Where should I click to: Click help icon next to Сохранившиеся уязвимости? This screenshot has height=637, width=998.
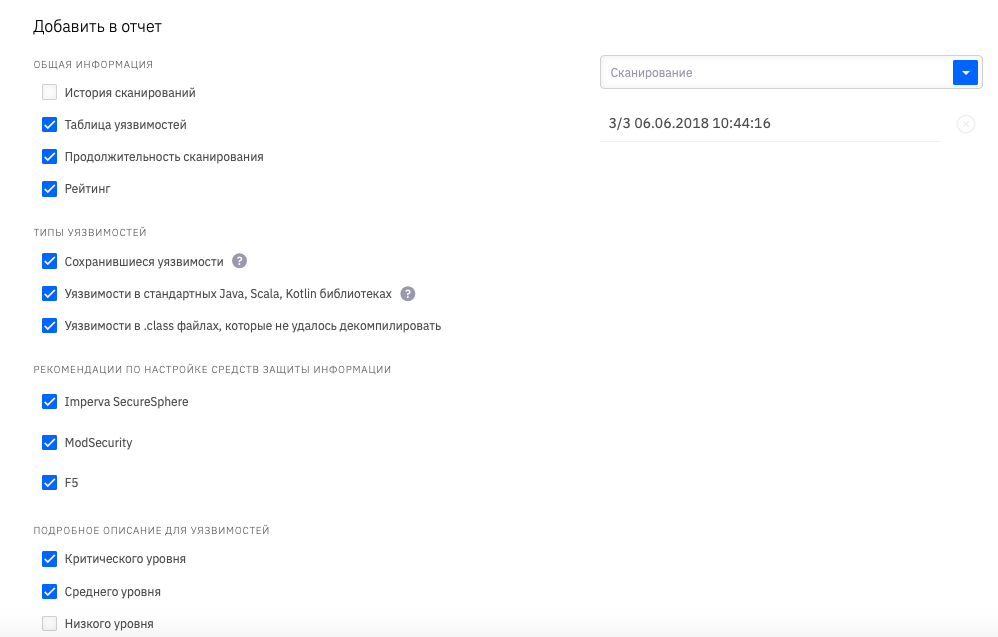click(x=239, y=261)
